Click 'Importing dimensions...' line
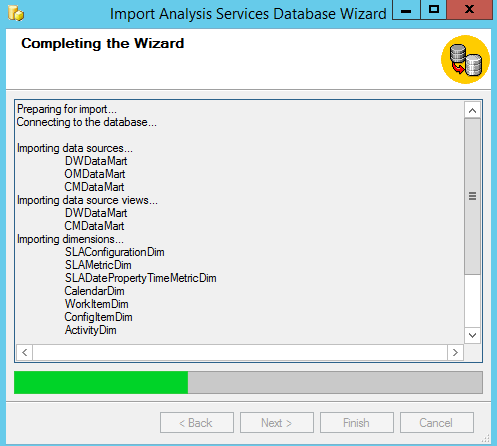 tap(70, 239)
